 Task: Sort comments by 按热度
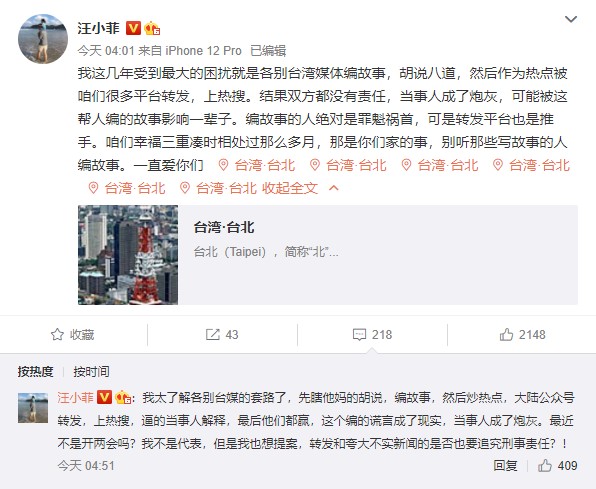point(35,371)
